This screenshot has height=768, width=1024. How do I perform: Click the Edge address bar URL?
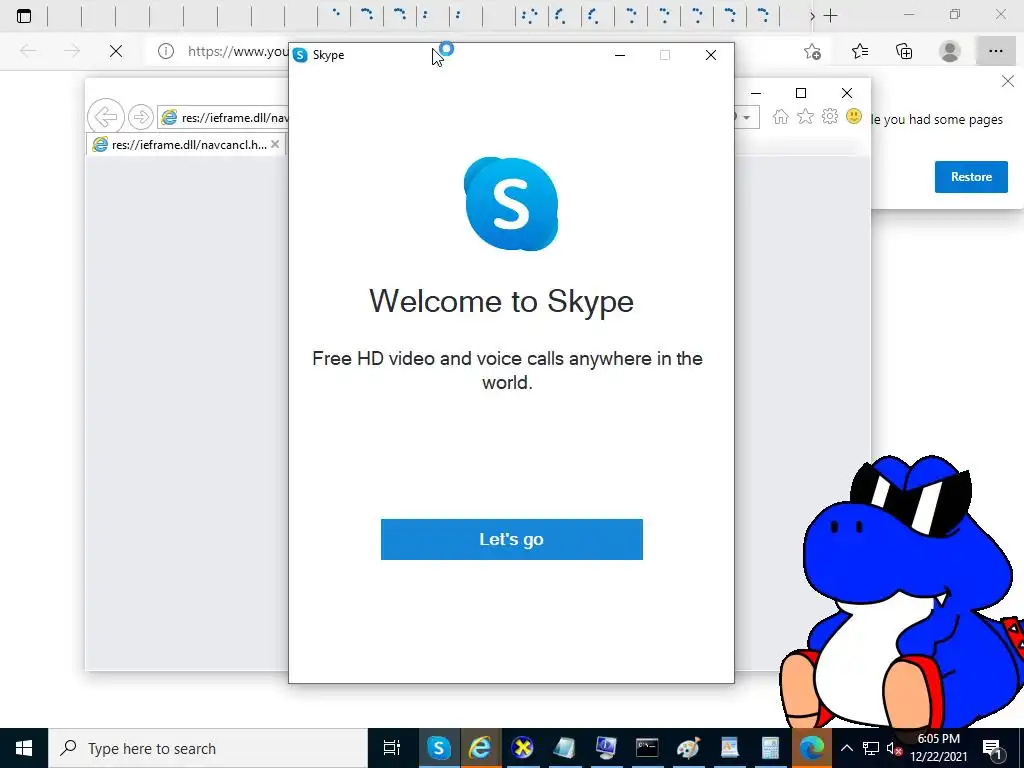(238, 51)
